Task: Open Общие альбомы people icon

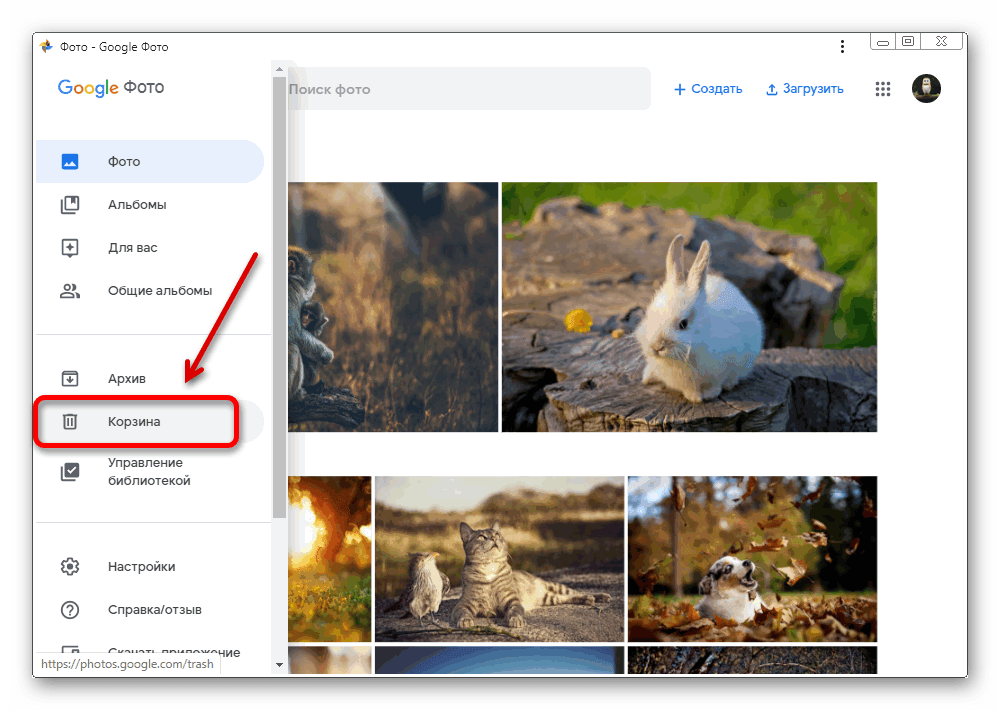Action: tap(70, 291)
